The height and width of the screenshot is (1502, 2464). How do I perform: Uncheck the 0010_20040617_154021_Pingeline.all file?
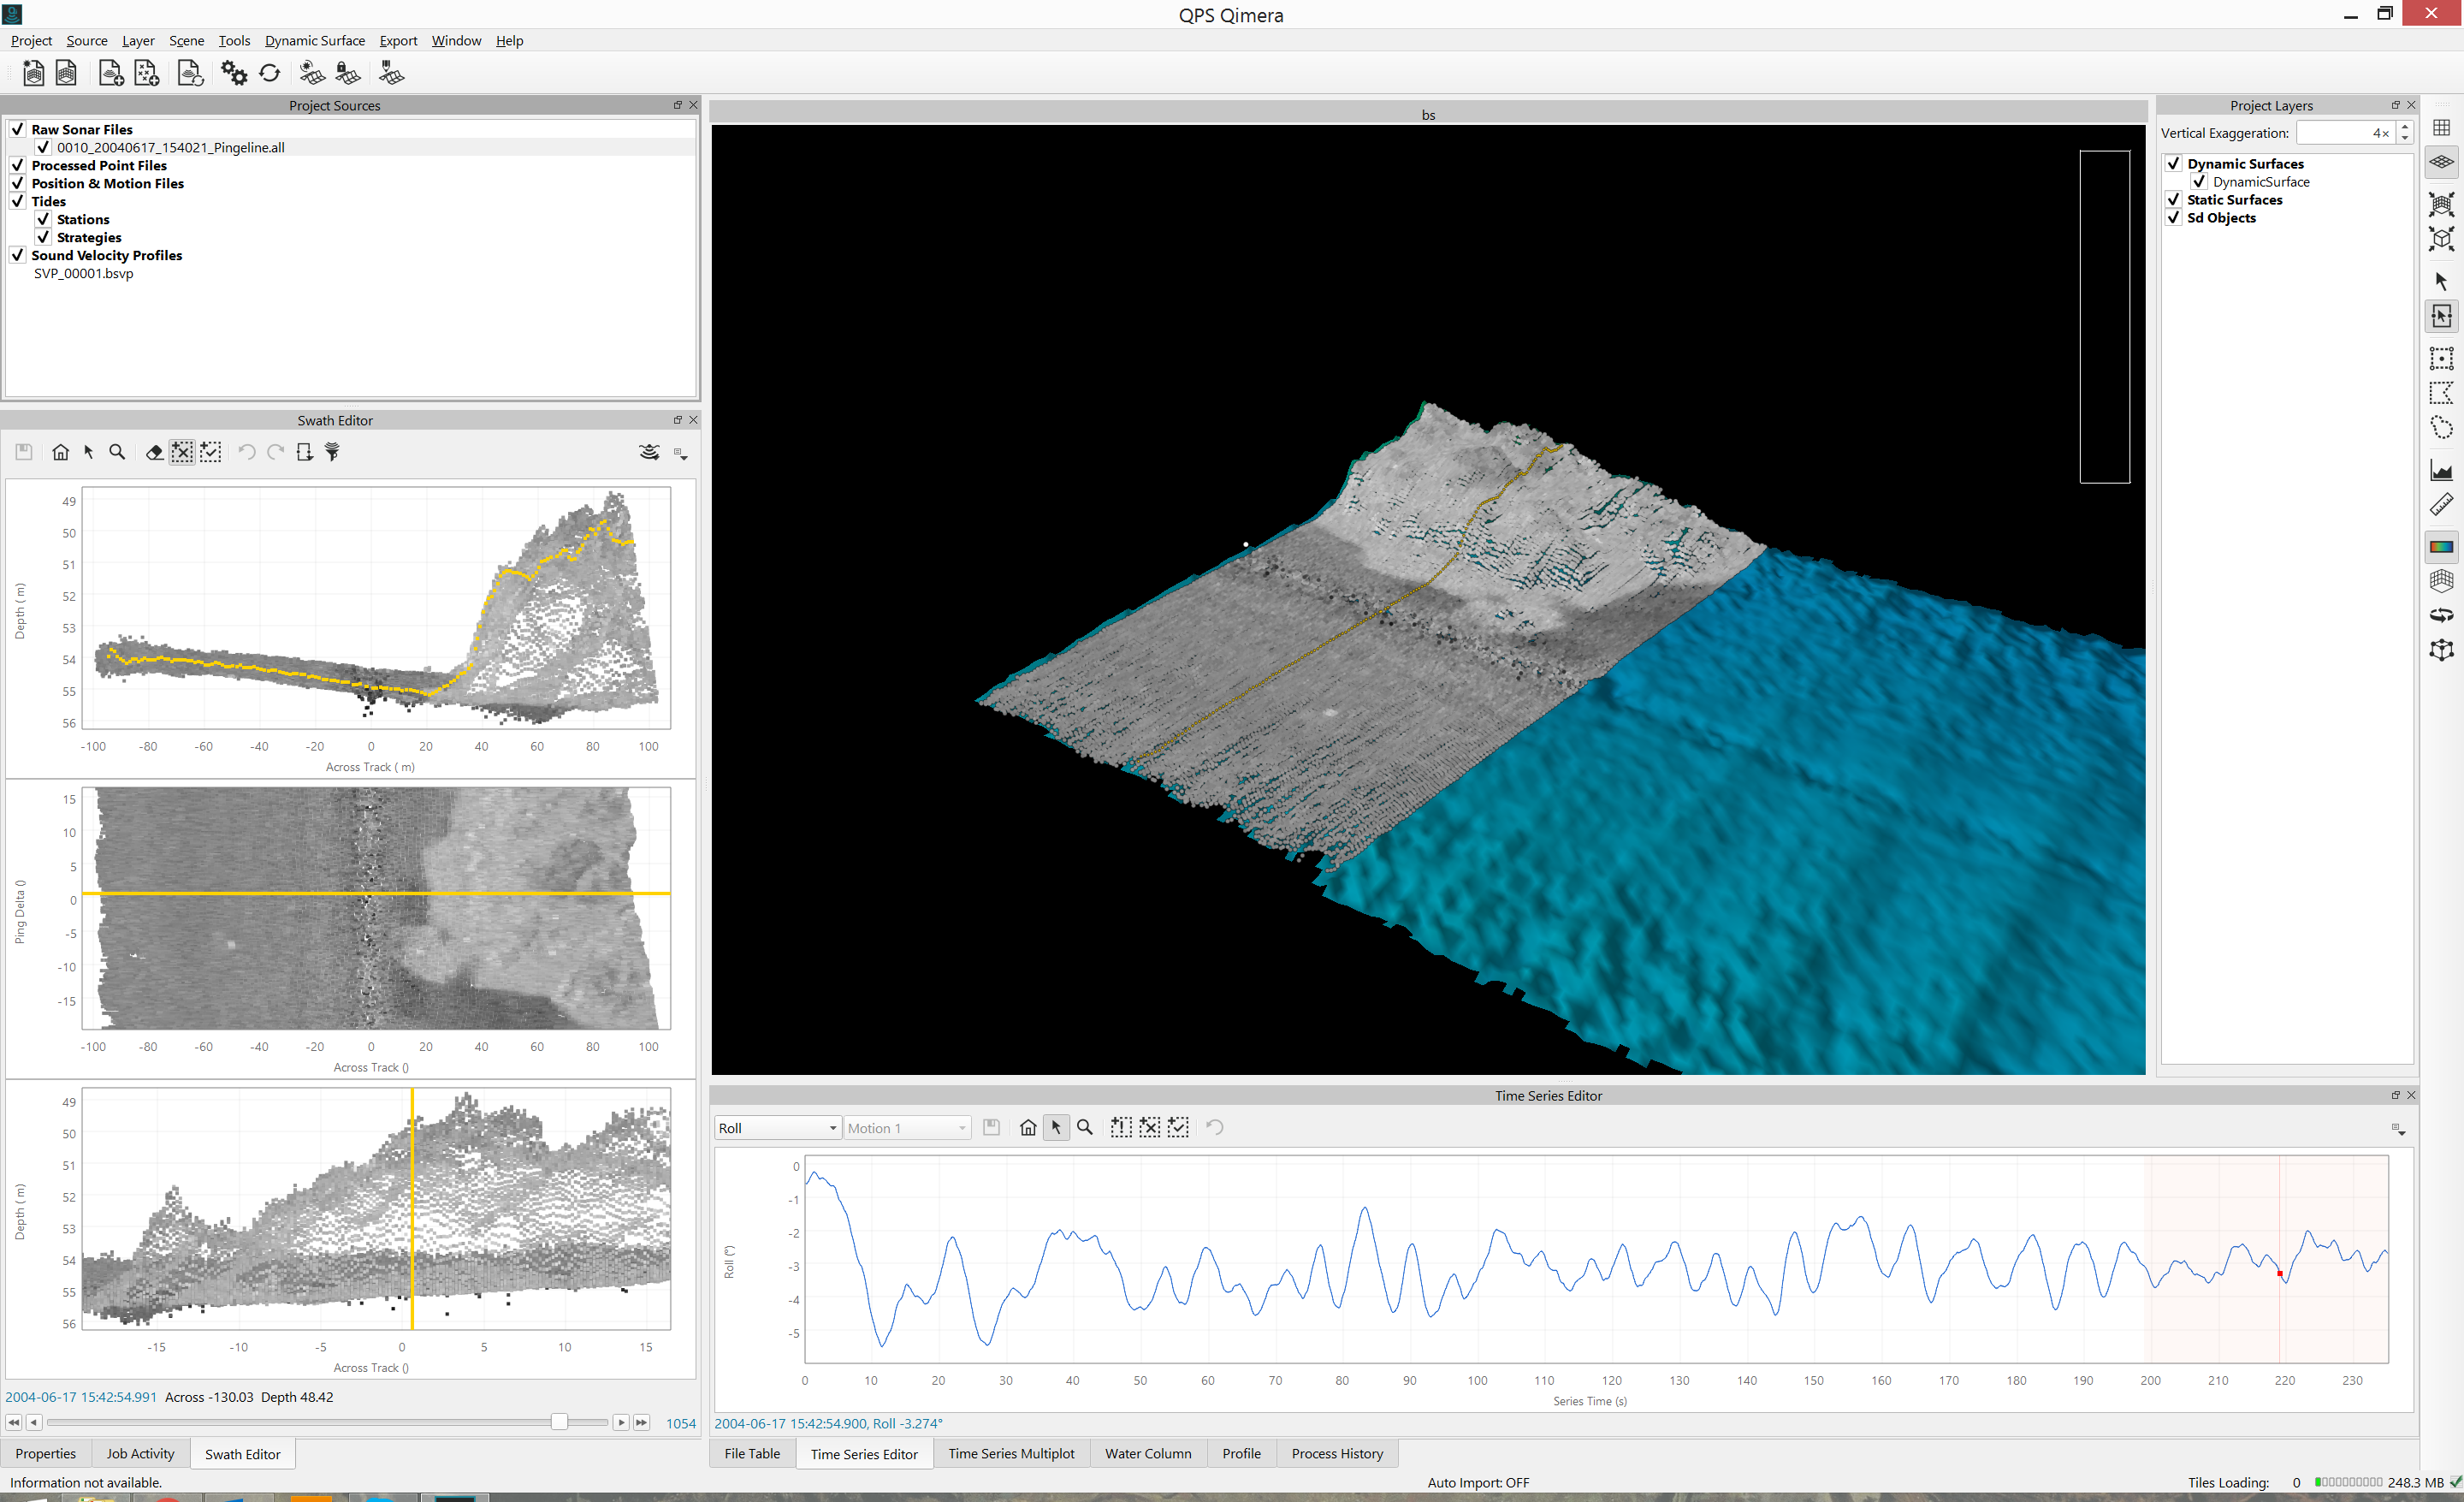pyautogui.click(x=43, y=147)
